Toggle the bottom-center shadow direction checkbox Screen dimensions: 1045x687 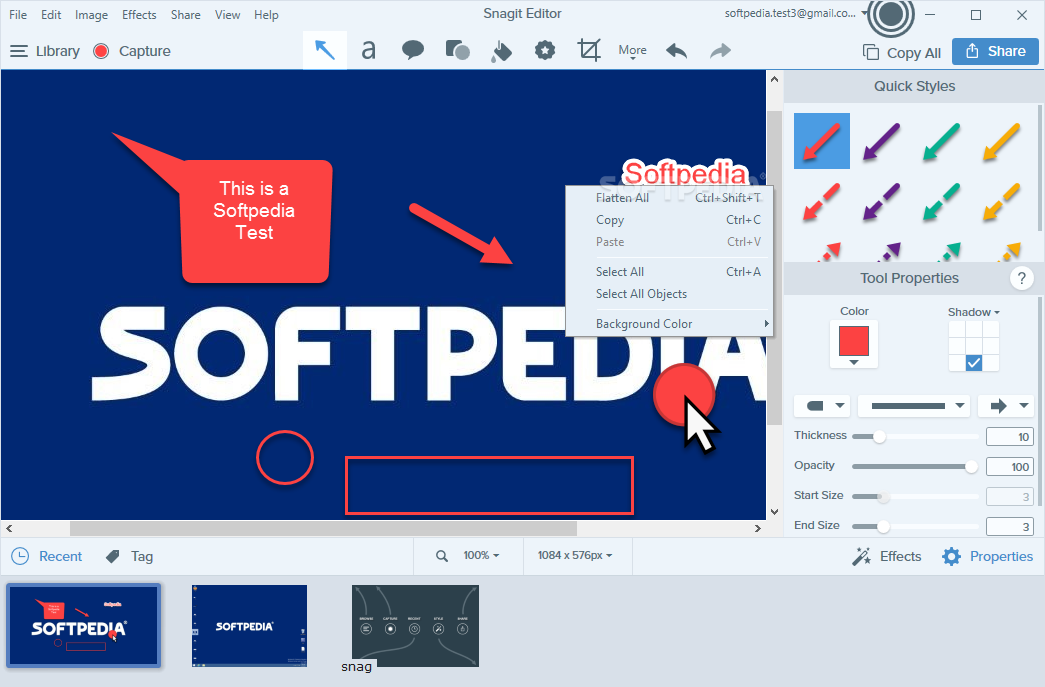pos(974,362)
